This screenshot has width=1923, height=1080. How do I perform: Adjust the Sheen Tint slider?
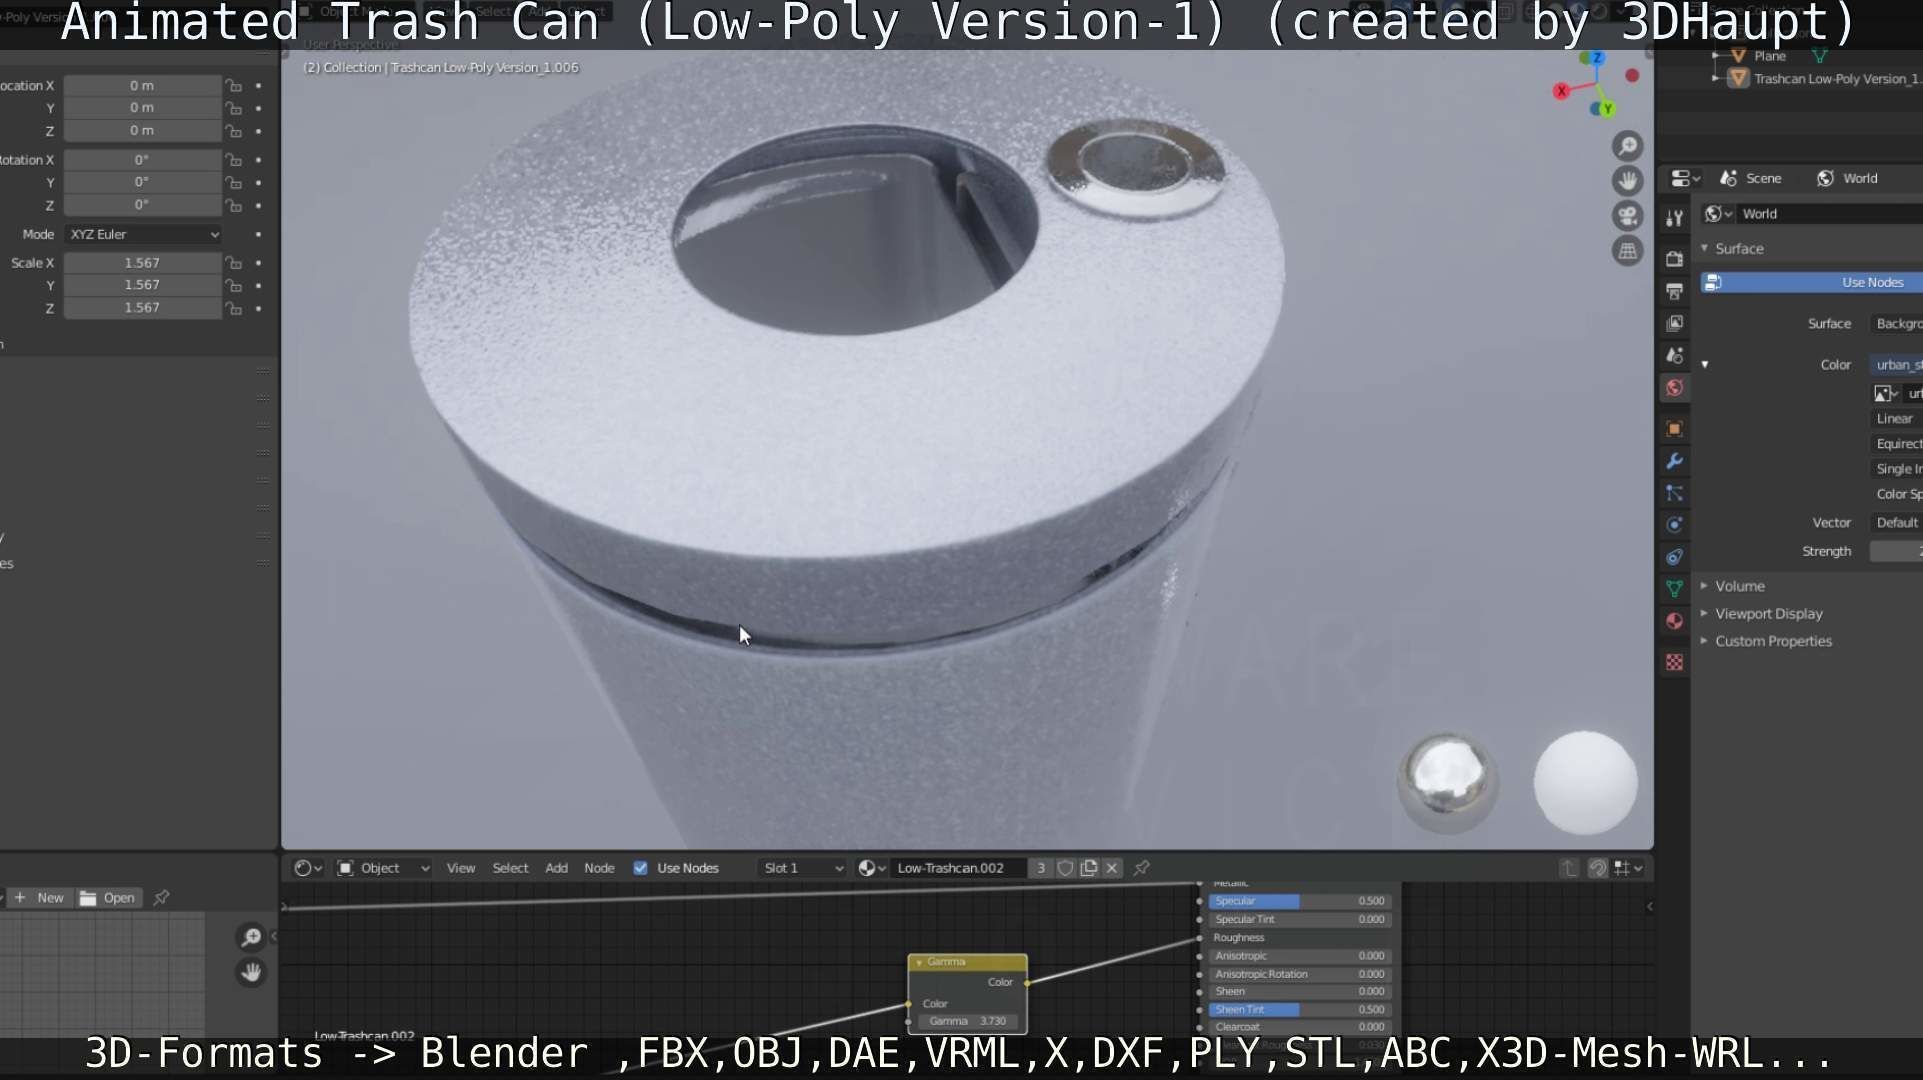[1299, 1010]
